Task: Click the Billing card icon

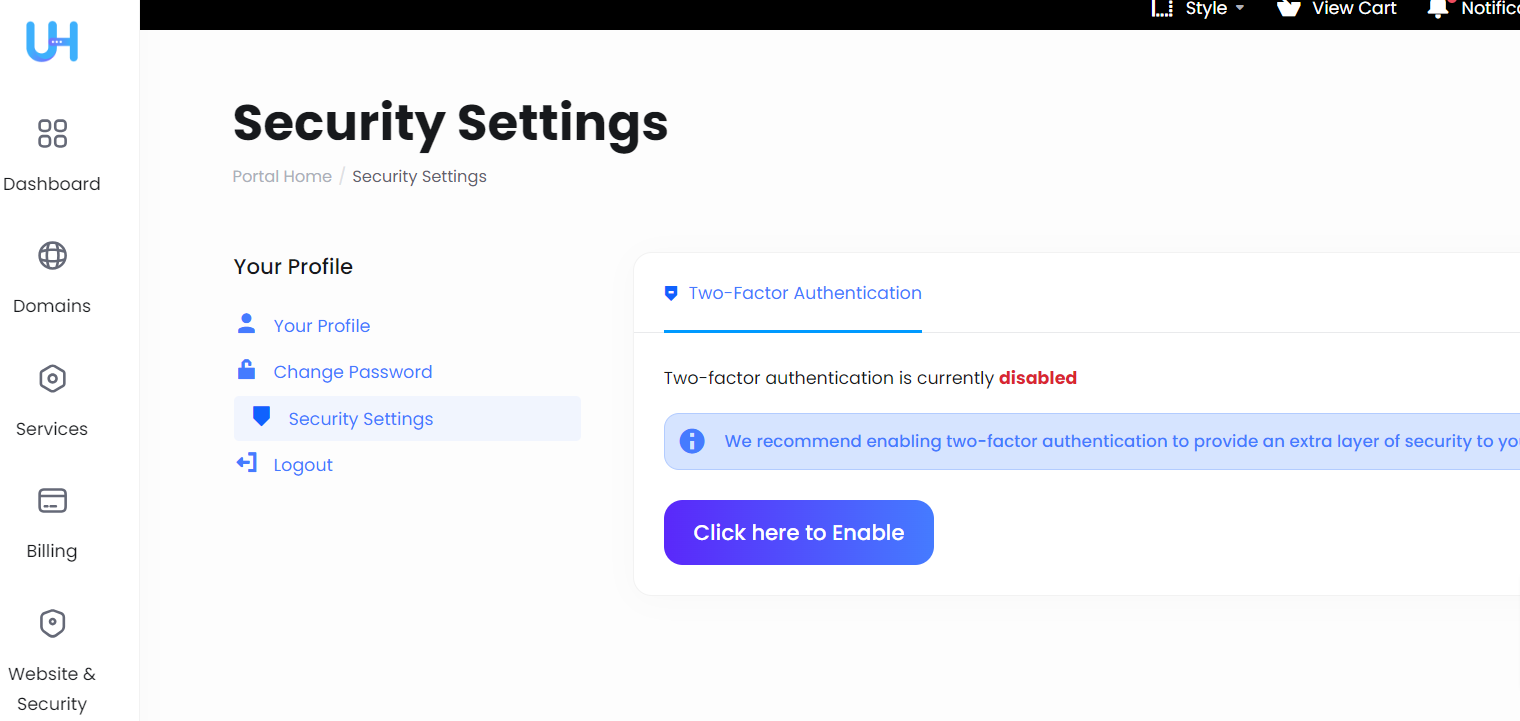Action: click(x=52, y=500)
